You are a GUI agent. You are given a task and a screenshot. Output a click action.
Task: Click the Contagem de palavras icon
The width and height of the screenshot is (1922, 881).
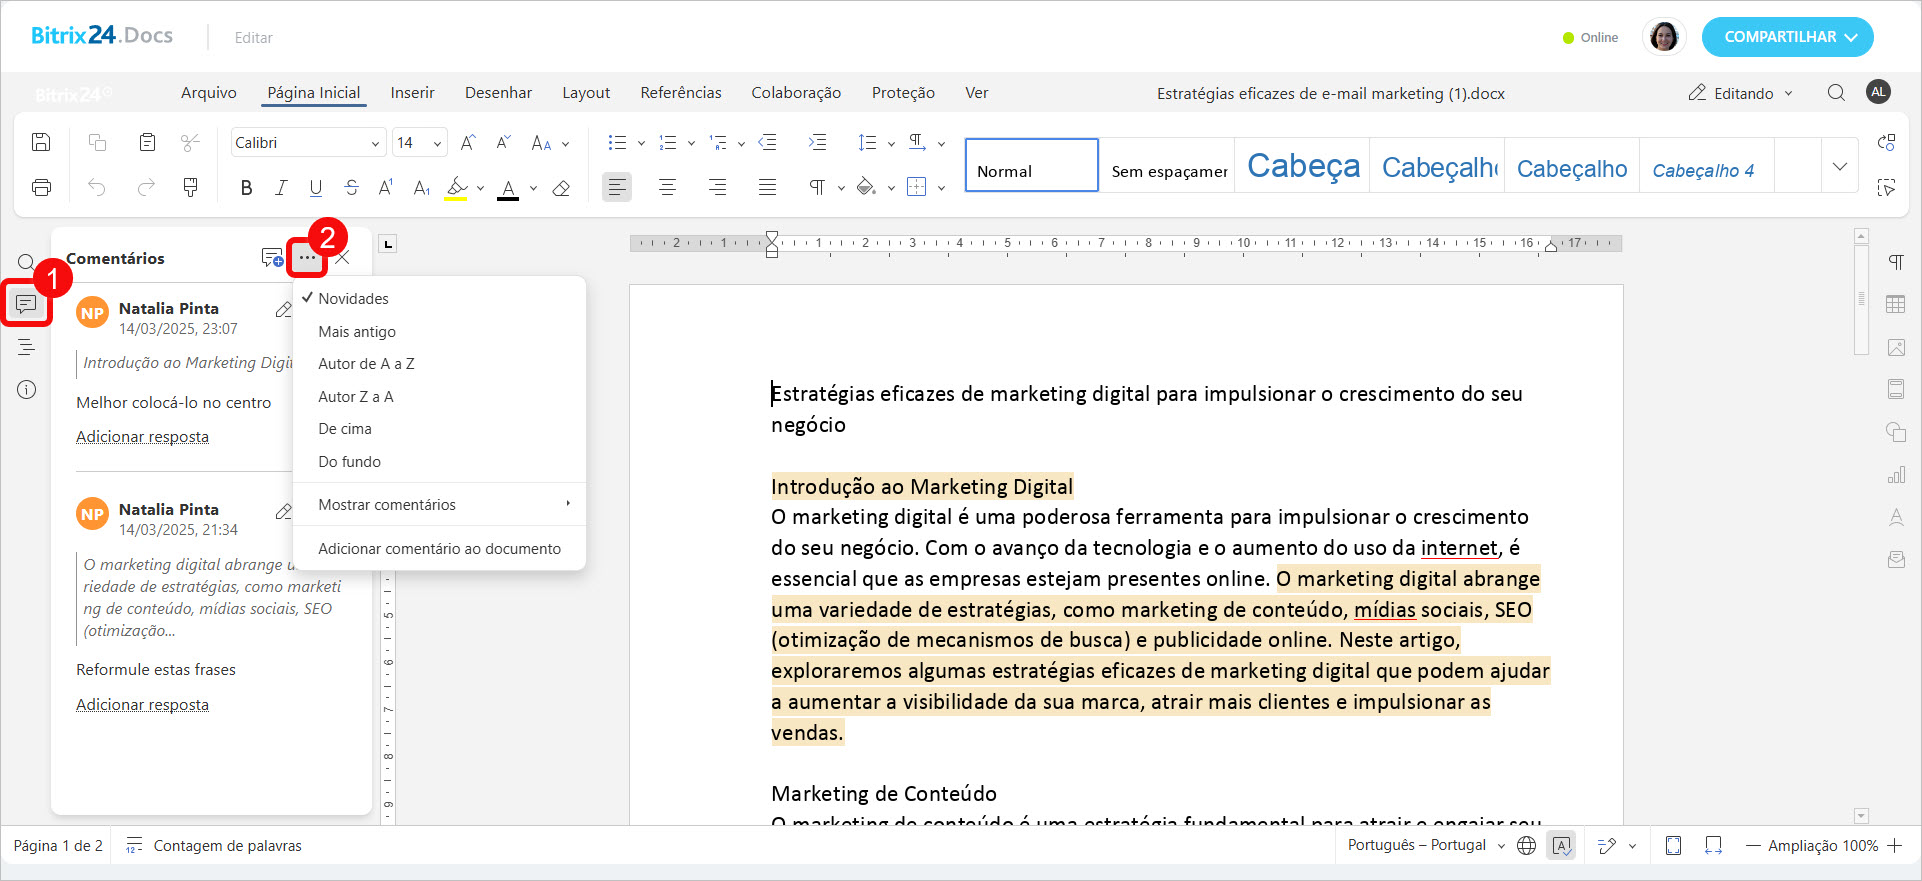coord(134,846)
